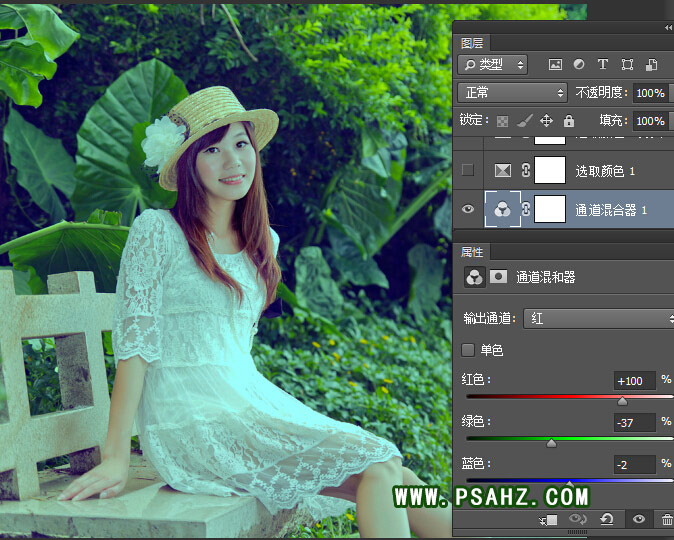Click the shape layer filter icon
Screen dimensions: 674x540
click(x=627, y=65)
